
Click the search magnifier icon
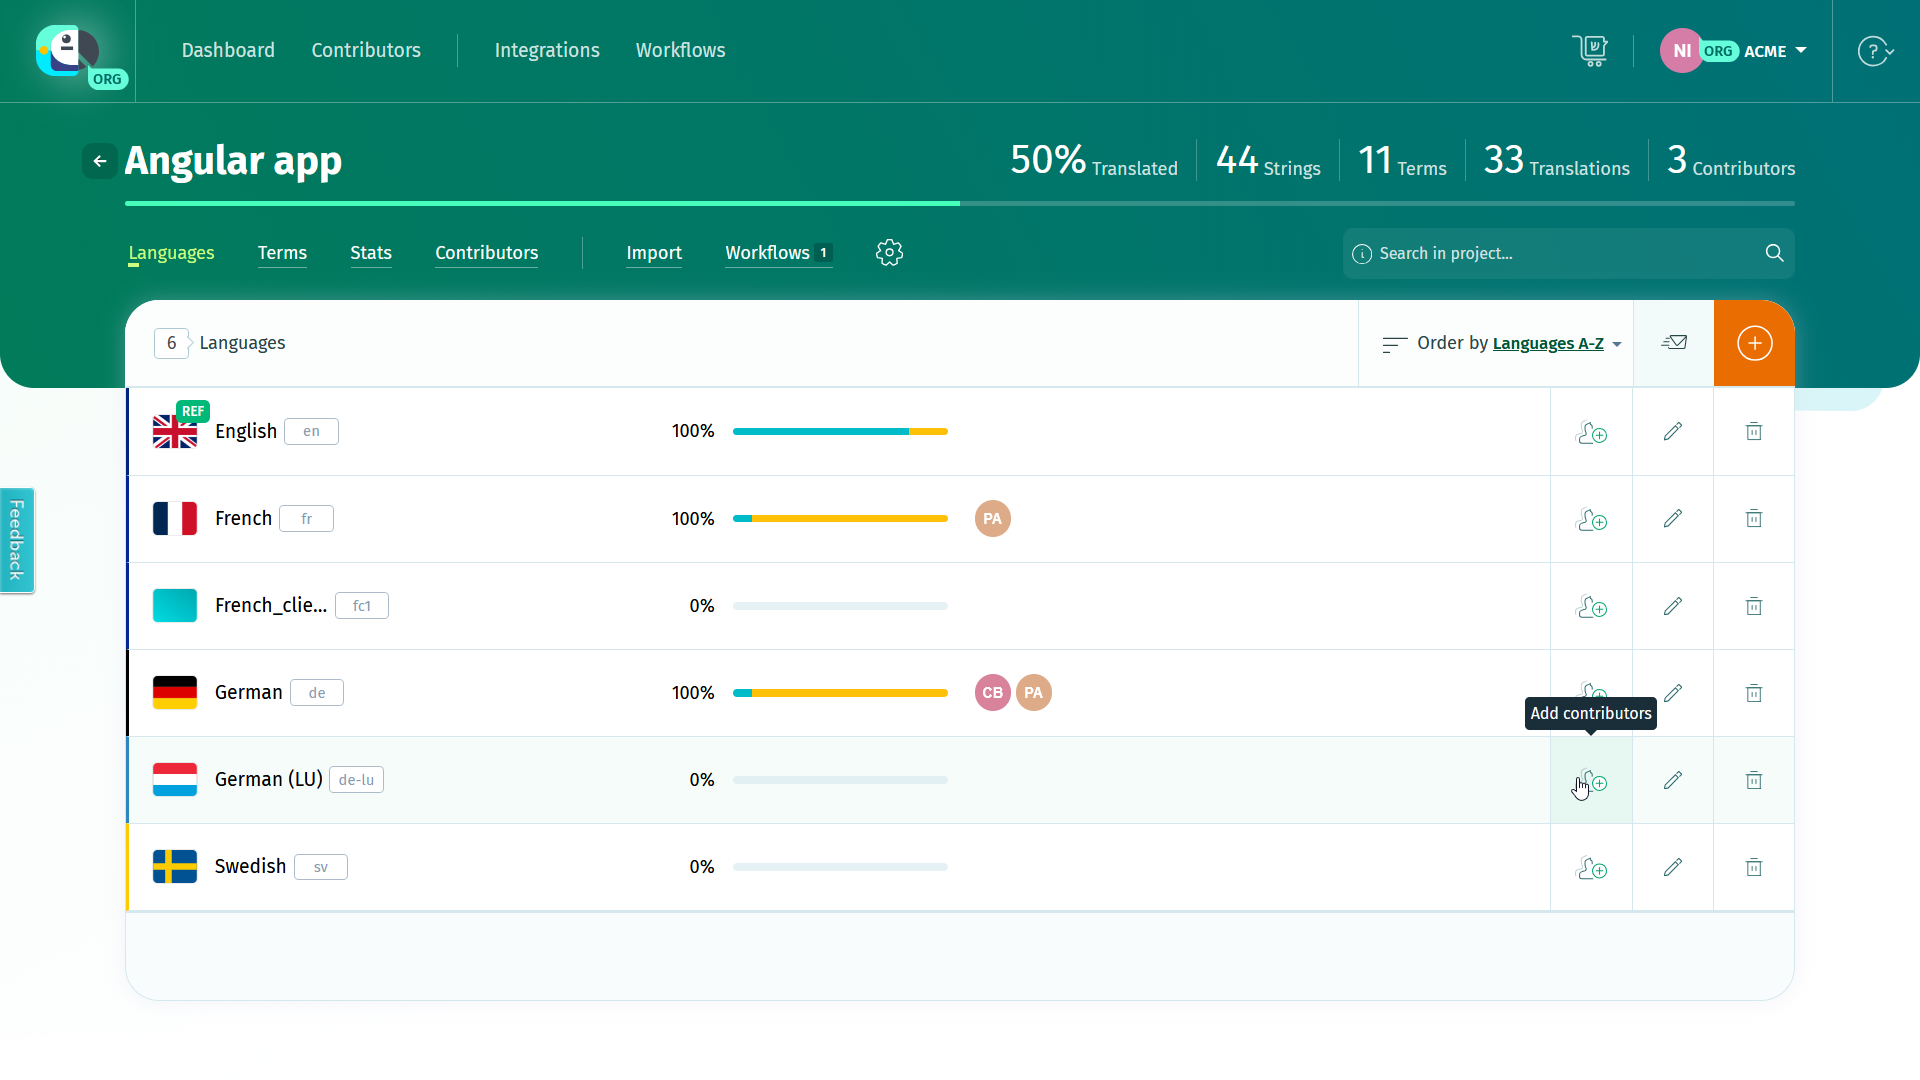point(1774,253)
